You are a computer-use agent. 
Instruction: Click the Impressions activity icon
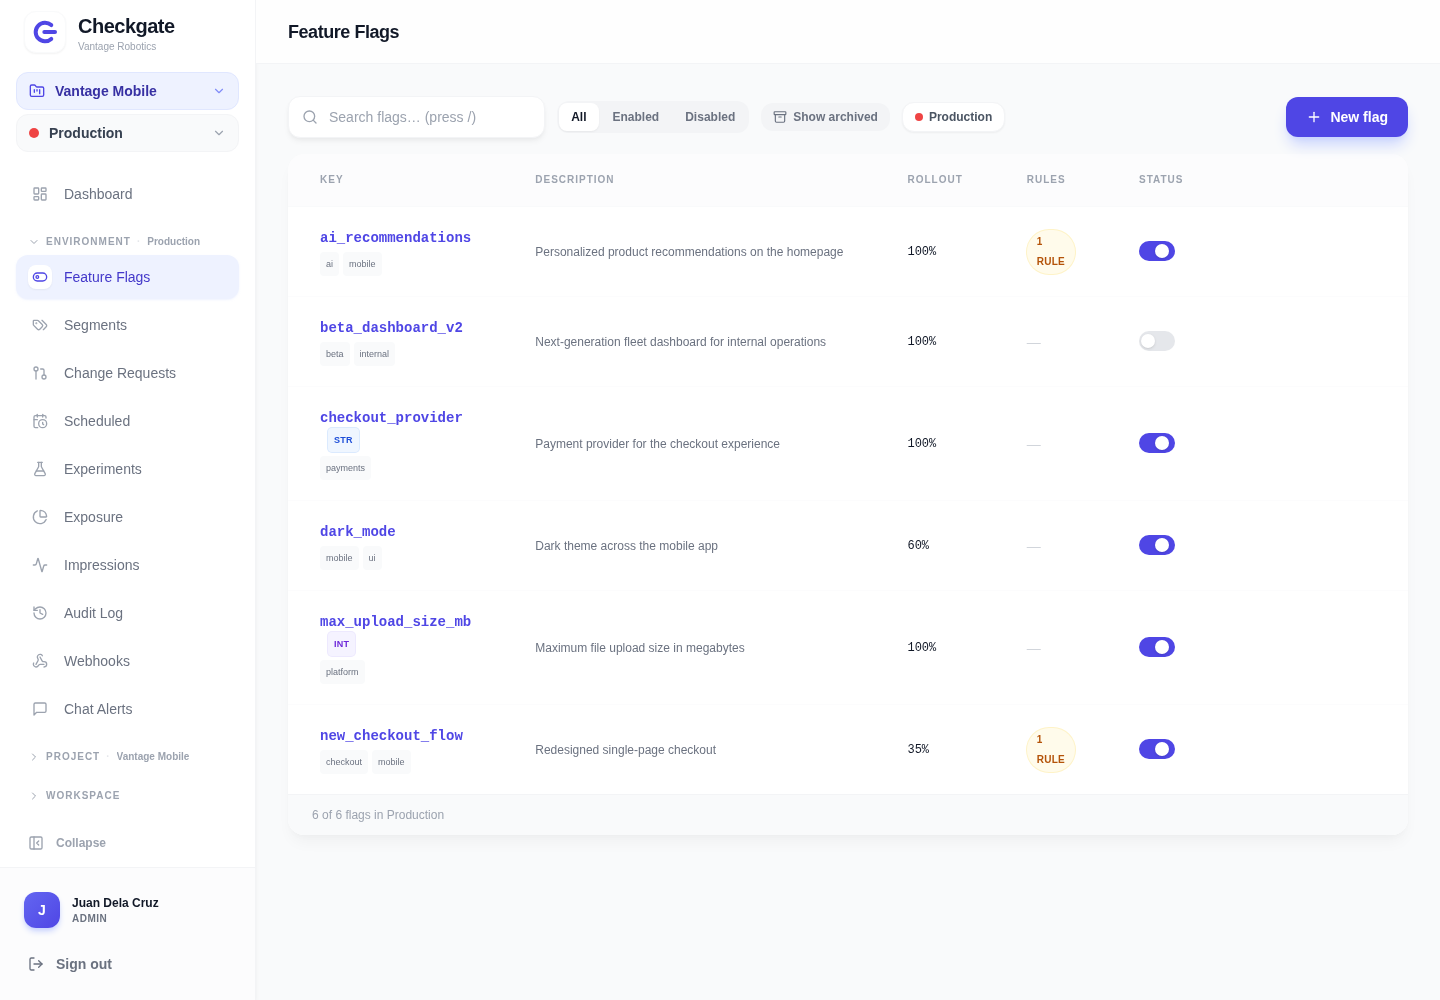pos(40,565)
